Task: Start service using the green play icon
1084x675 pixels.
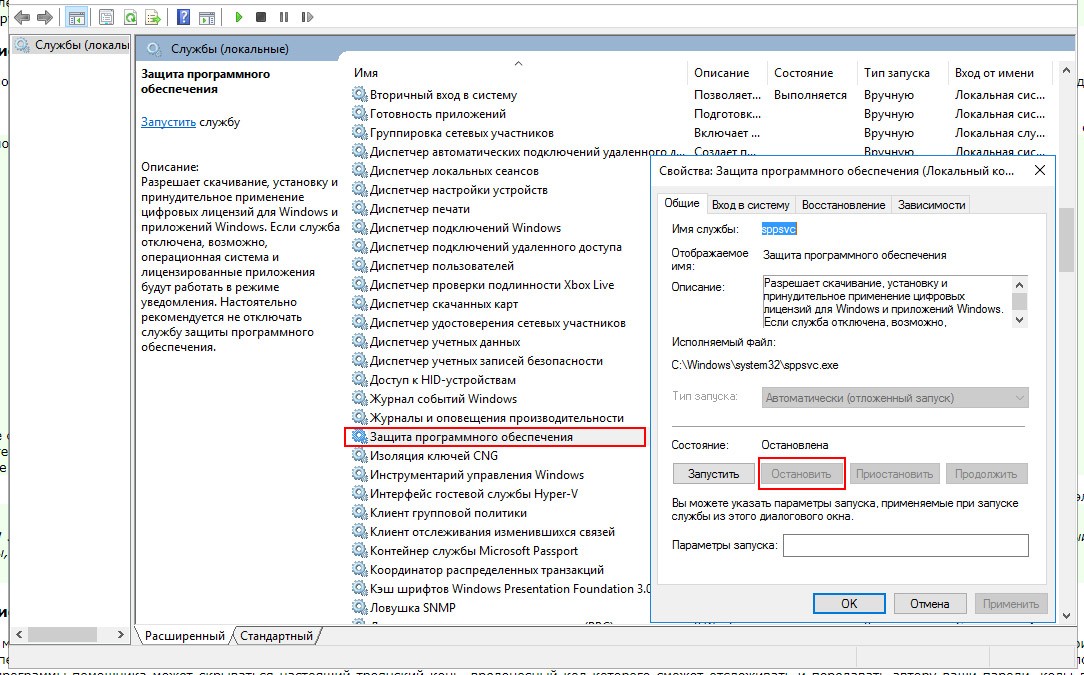Action: (239, 17)
